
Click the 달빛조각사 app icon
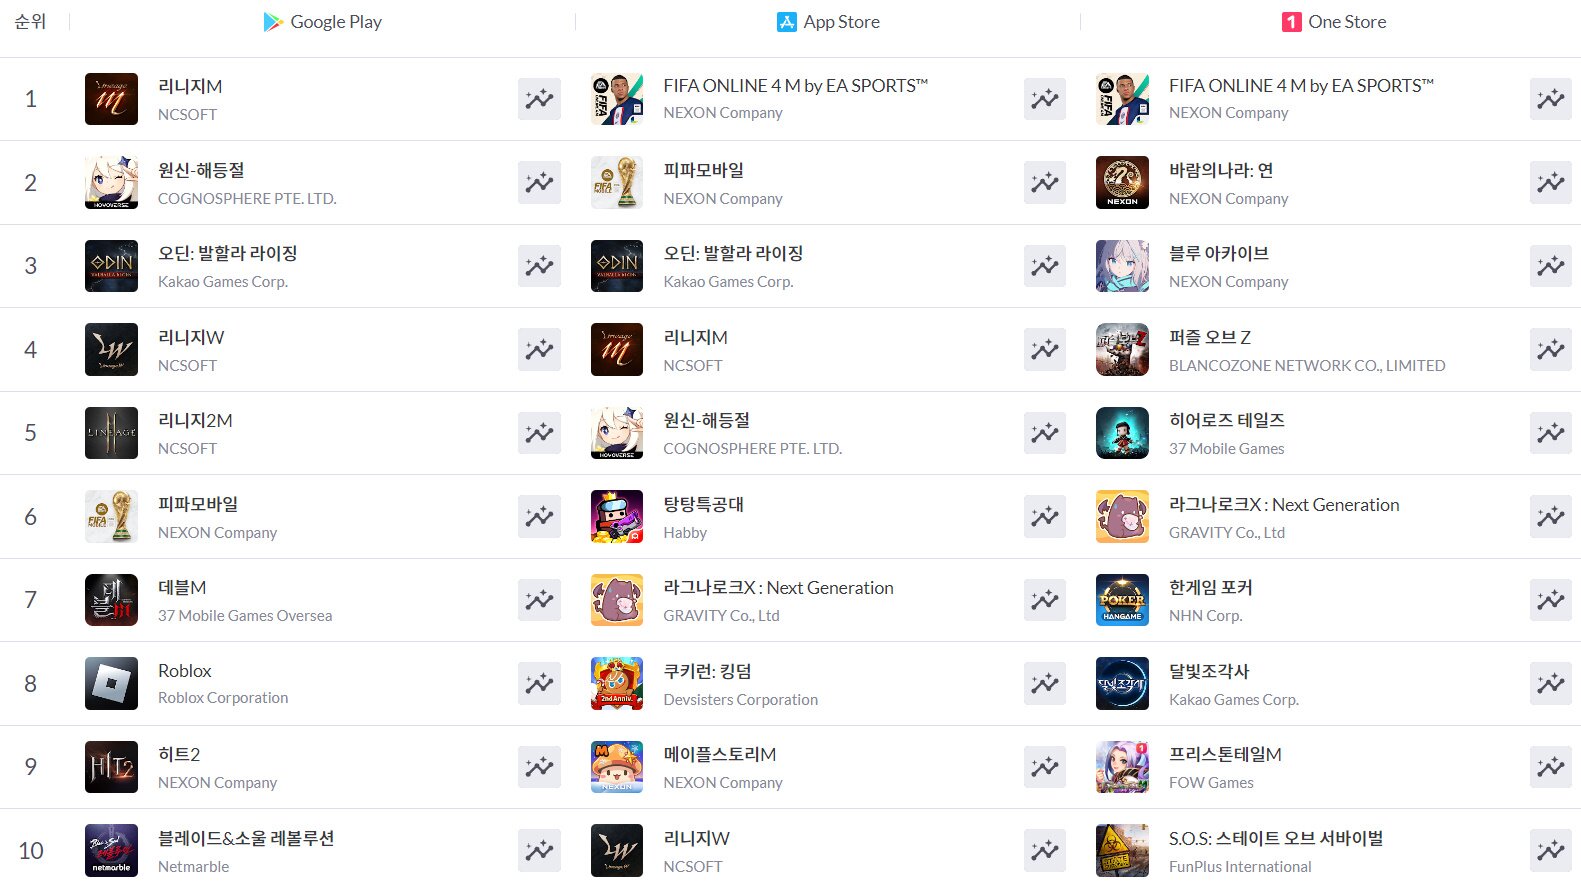[1122, 684]
